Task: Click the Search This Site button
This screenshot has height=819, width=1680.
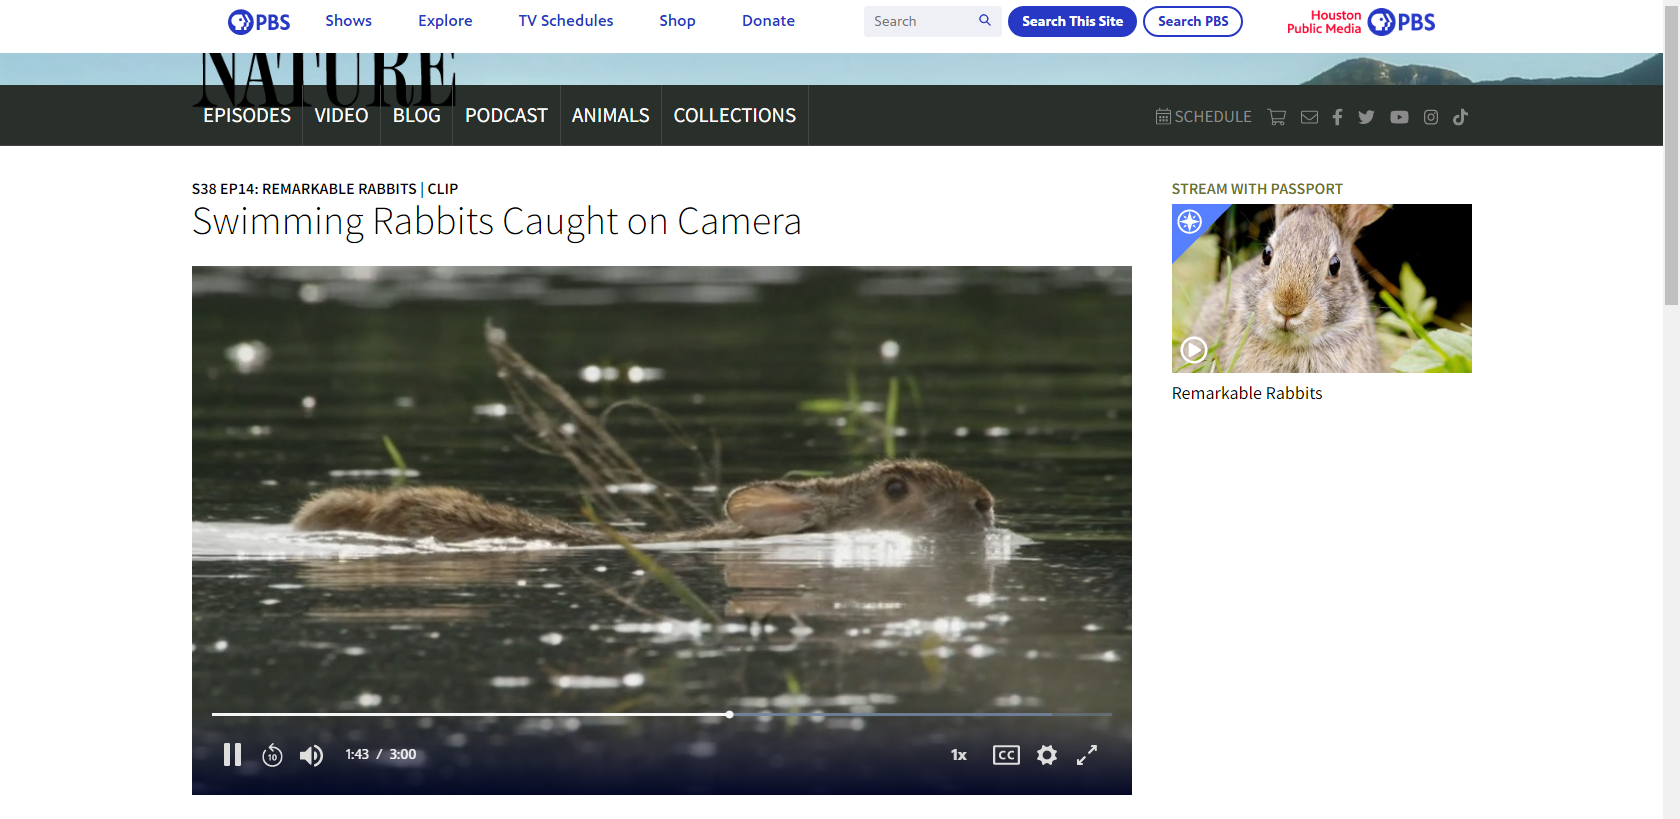Action: pyautogui.click(x=1072, y=21)
